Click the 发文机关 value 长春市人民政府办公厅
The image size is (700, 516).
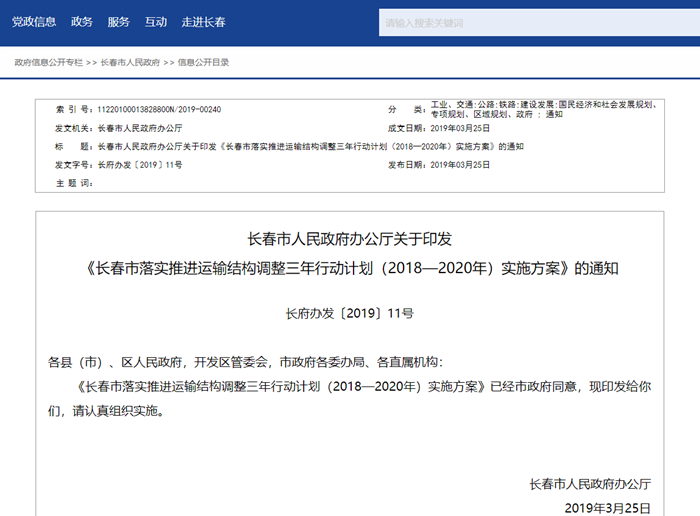click(x=140, y=128)
